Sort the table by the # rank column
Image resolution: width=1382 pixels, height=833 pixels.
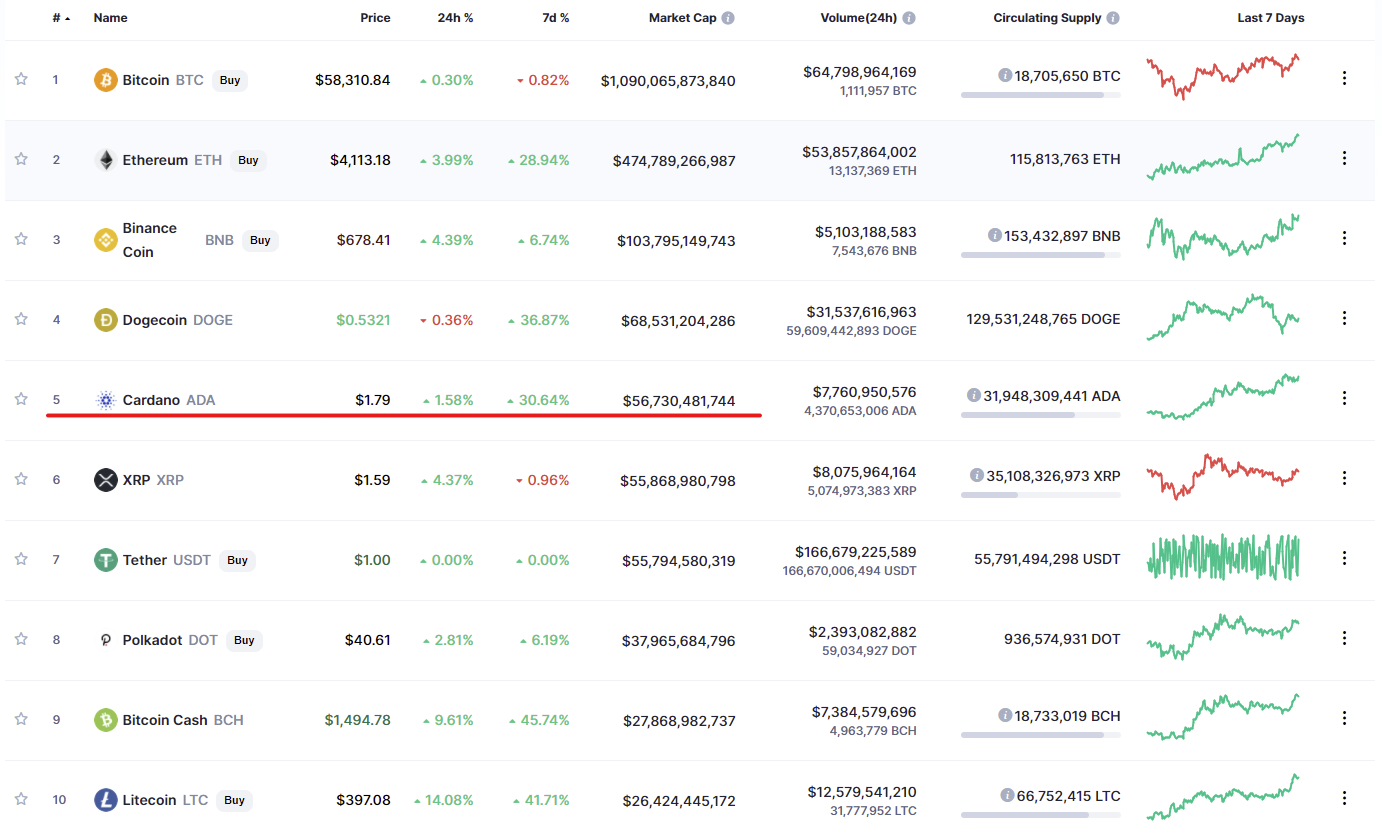tap(61, 18)
